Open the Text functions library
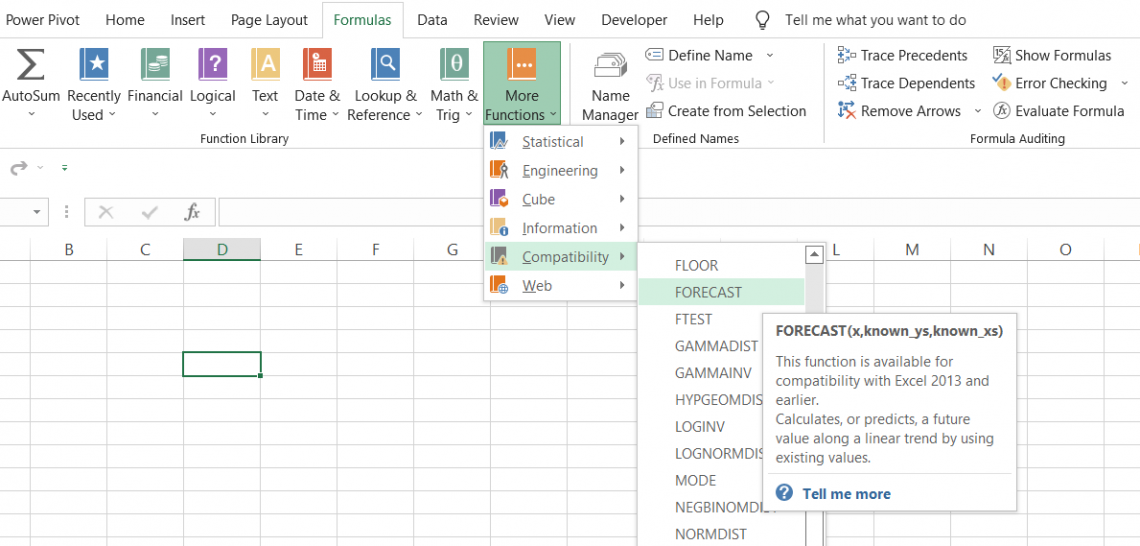 (x=265, y=85)
